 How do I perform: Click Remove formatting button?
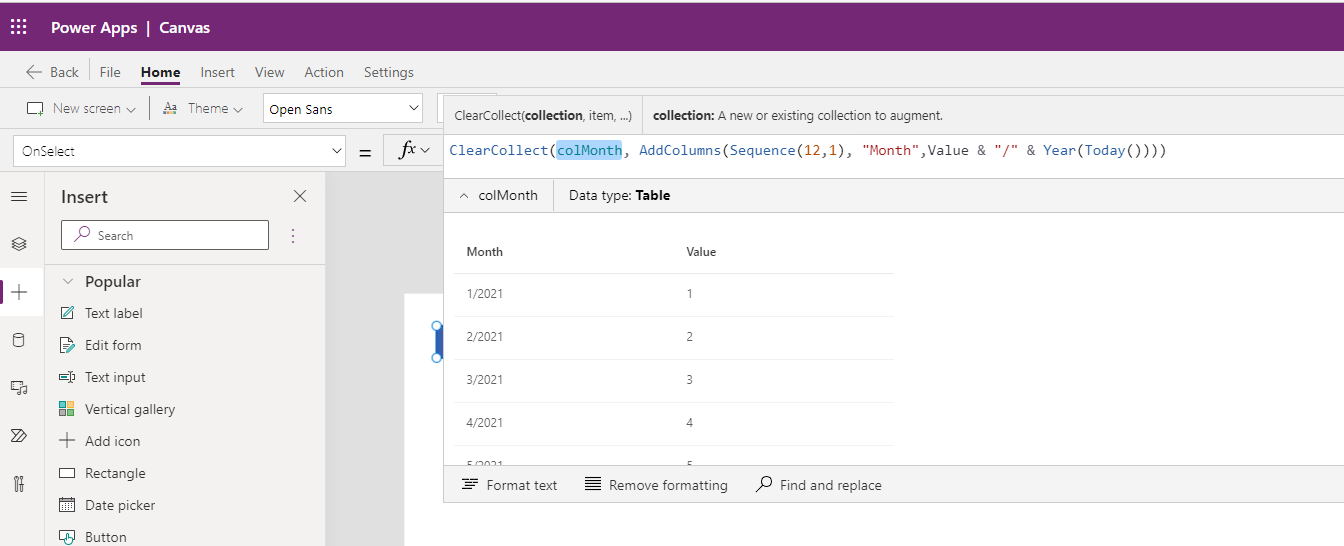coord(656,485)
